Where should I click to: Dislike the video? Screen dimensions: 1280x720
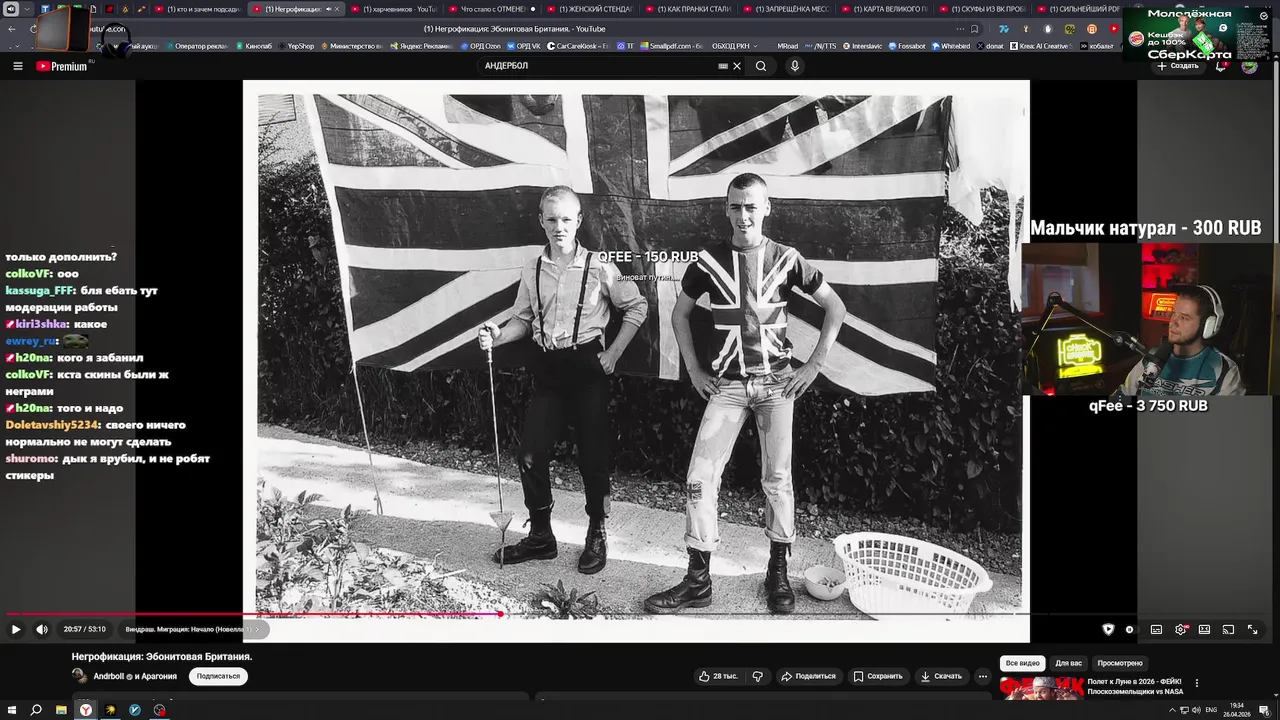pos(757,676)
